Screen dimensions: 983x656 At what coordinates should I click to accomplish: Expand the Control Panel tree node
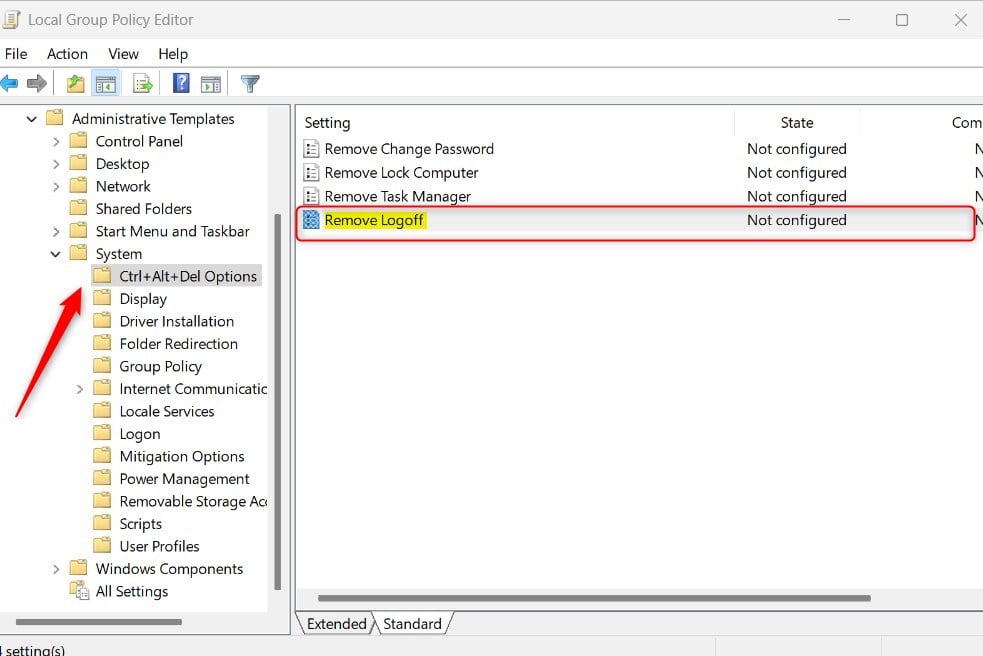pyautogui.click(x=56, y=142)
